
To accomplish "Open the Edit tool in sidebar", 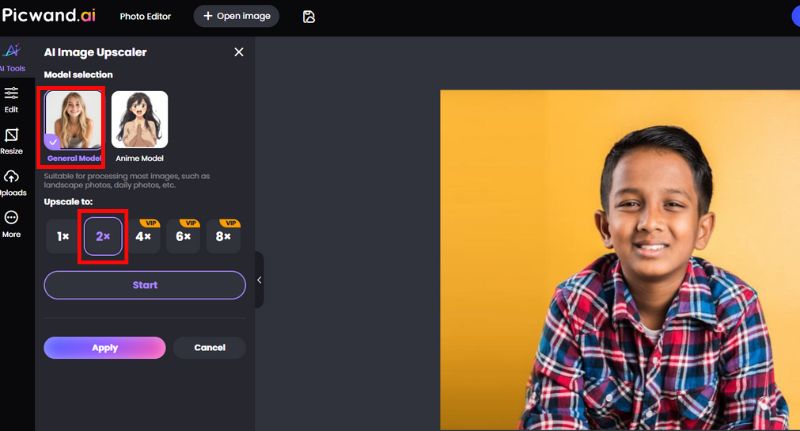I will 12,99.
